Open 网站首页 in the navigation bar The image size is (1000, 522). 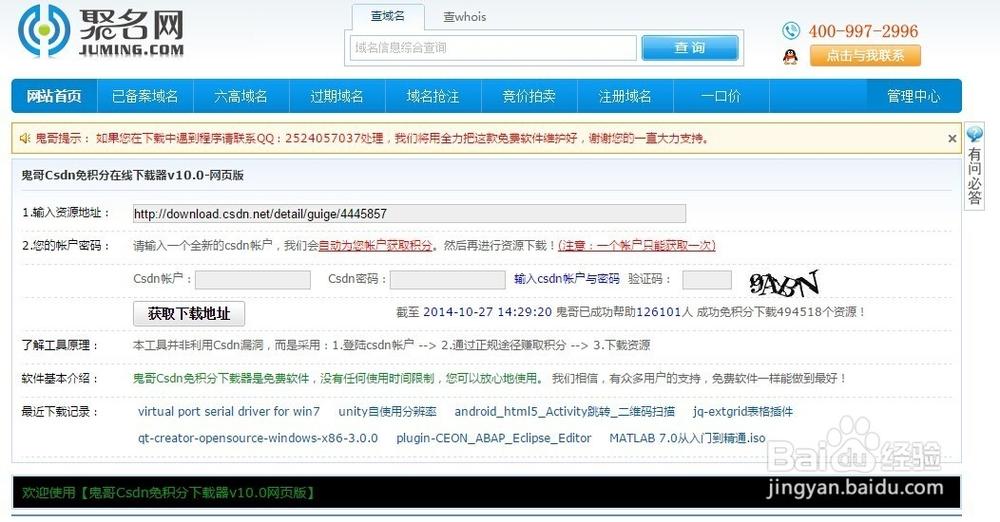click(x=54, y=96)
